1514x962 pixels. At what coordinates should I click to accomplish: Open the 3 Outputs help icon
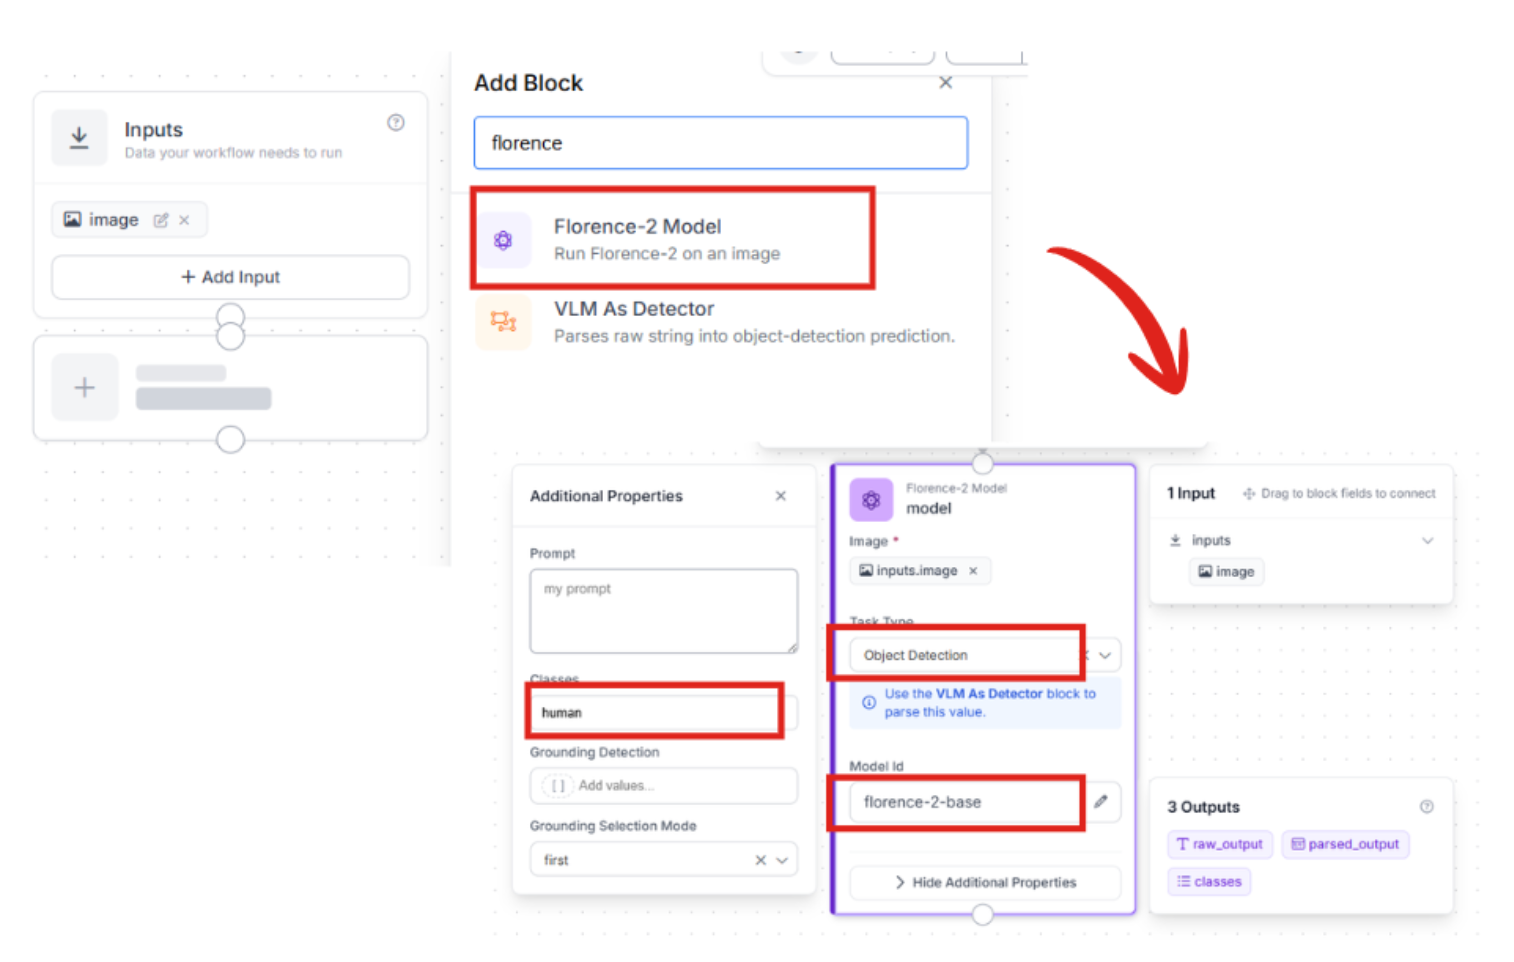click(1427, 807)
